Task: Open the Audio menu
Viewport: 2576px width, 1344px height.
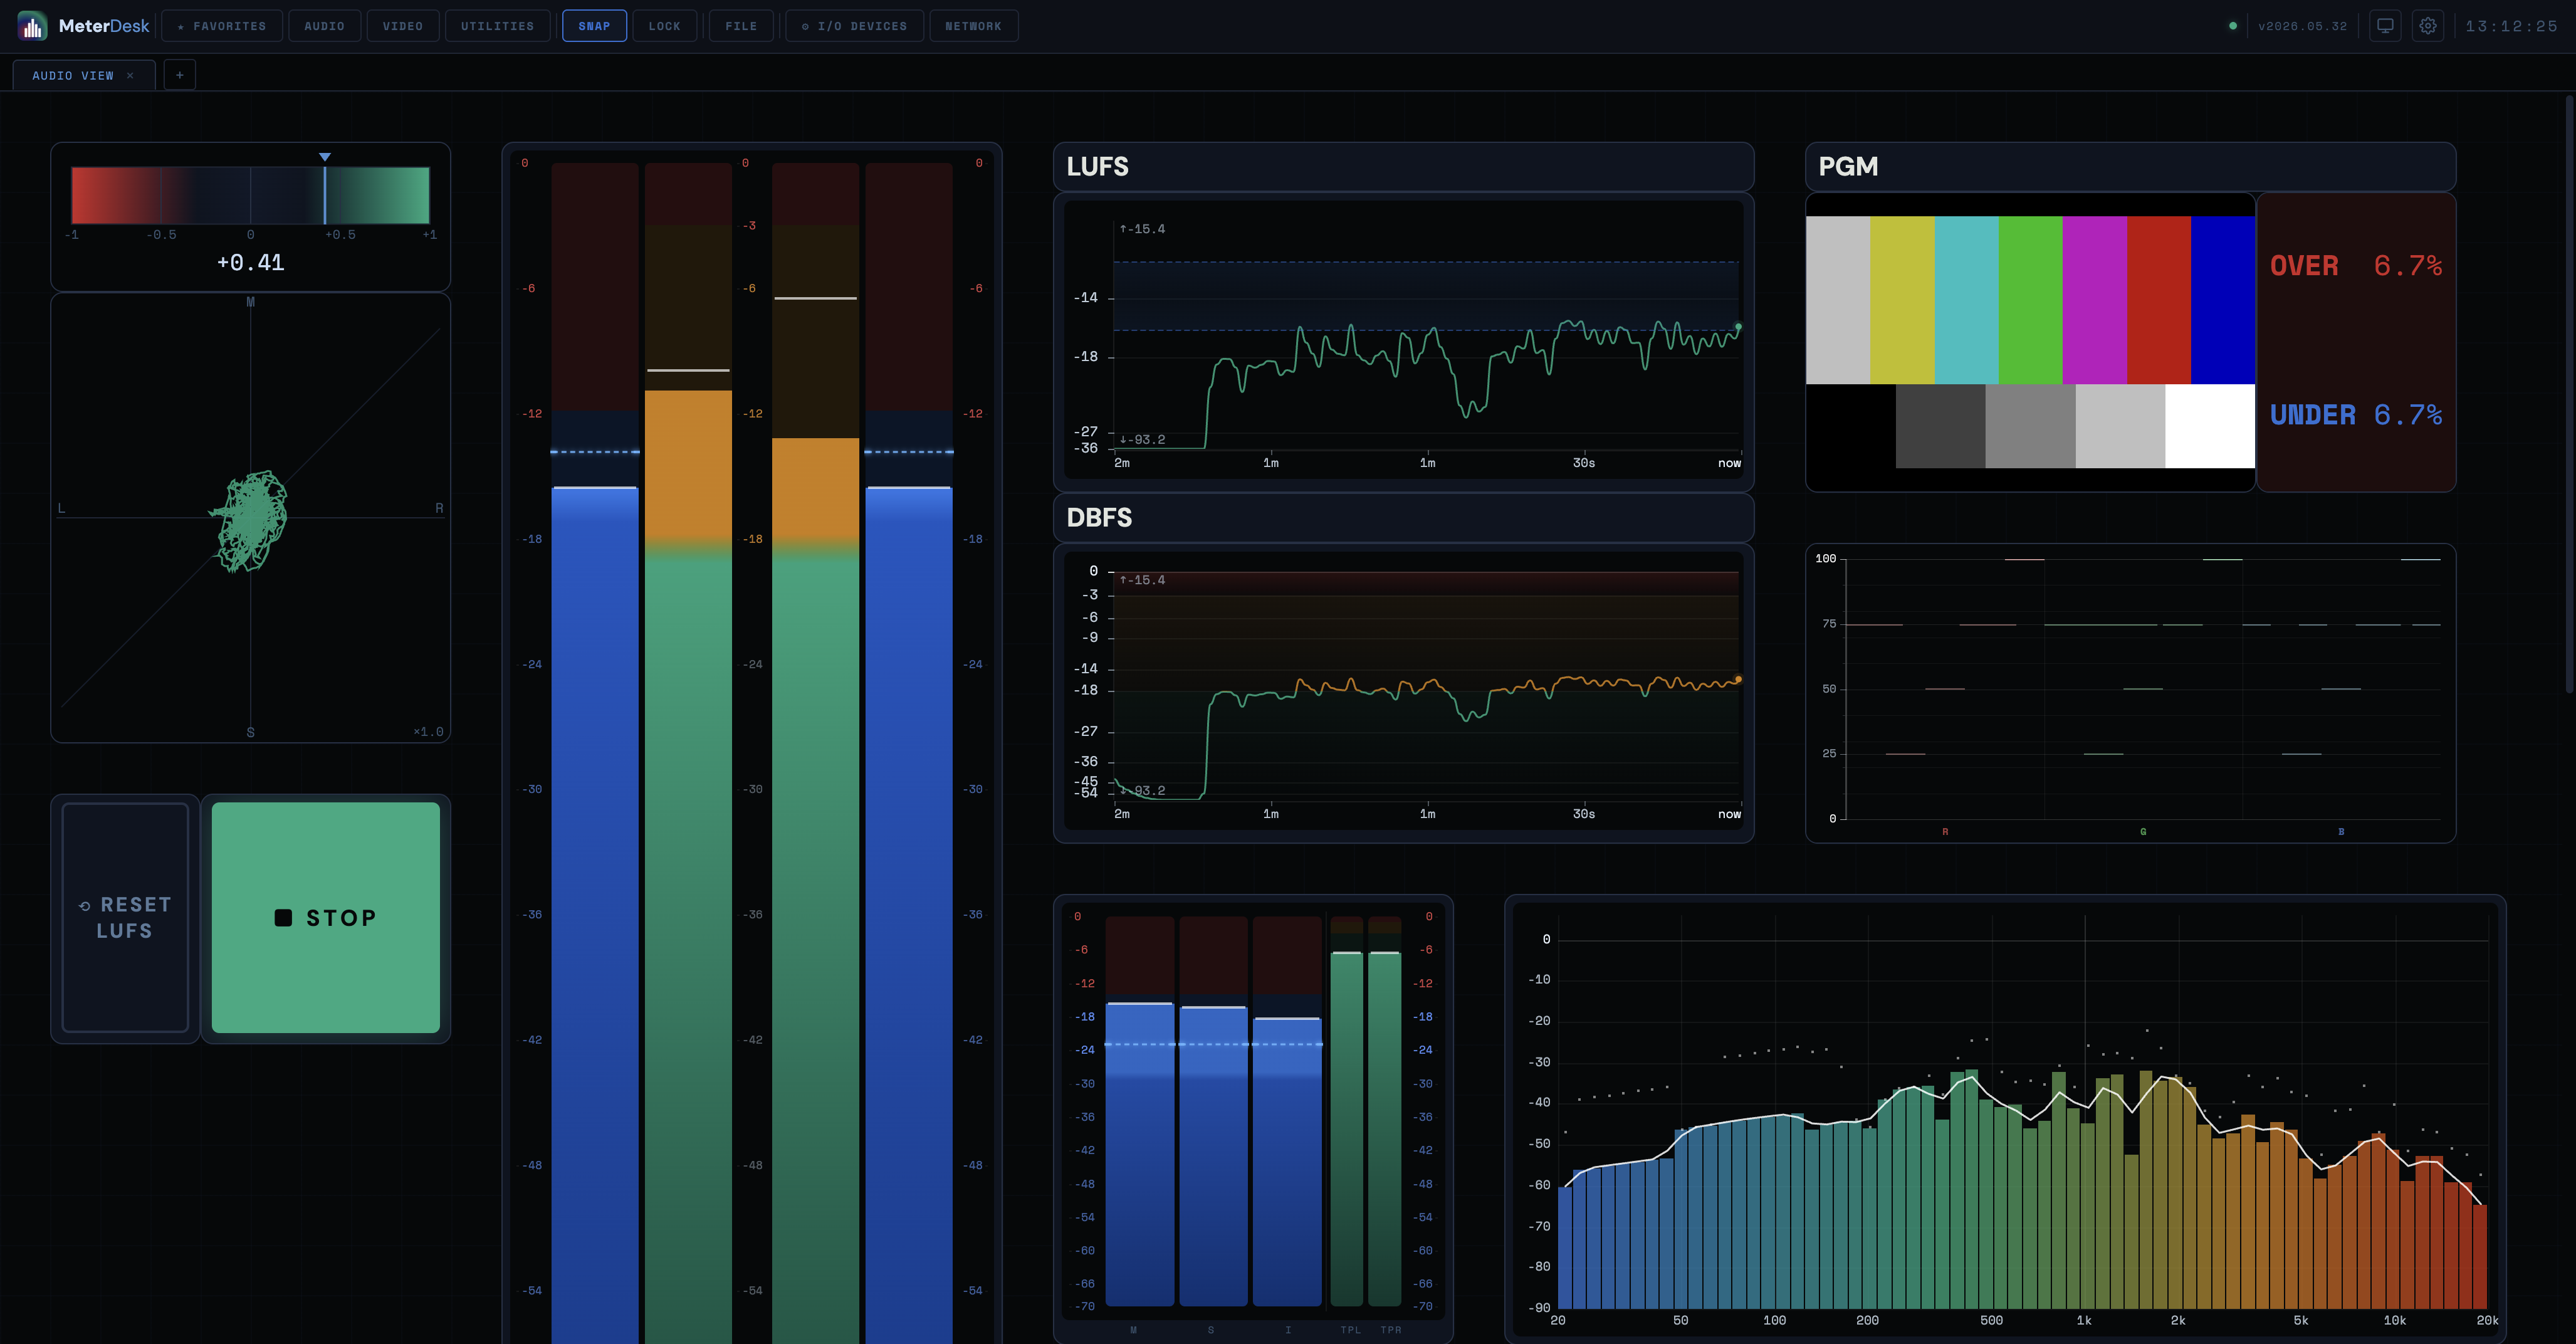Action: 325,26
